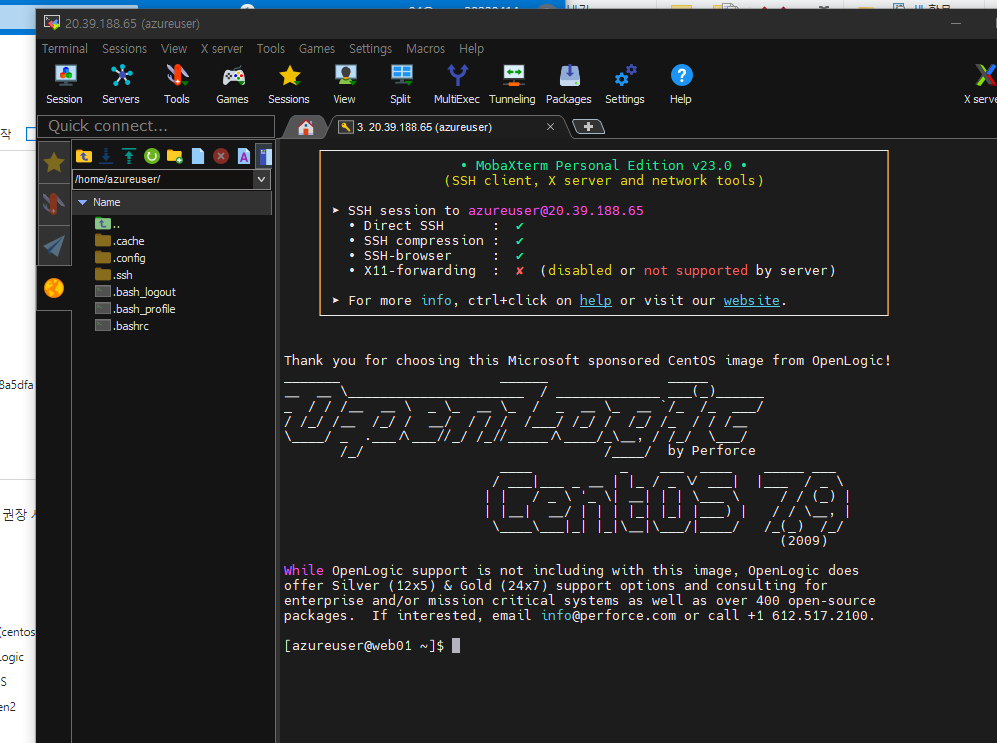Open the View toolbar button
This screenshot has height=743, width=997.
coord(345,85)
